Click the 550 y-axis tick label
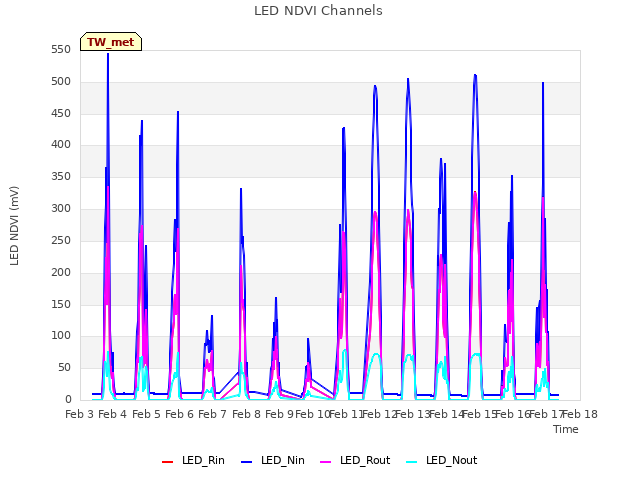Viewport: 640px width, 480px height. point(61,50)
